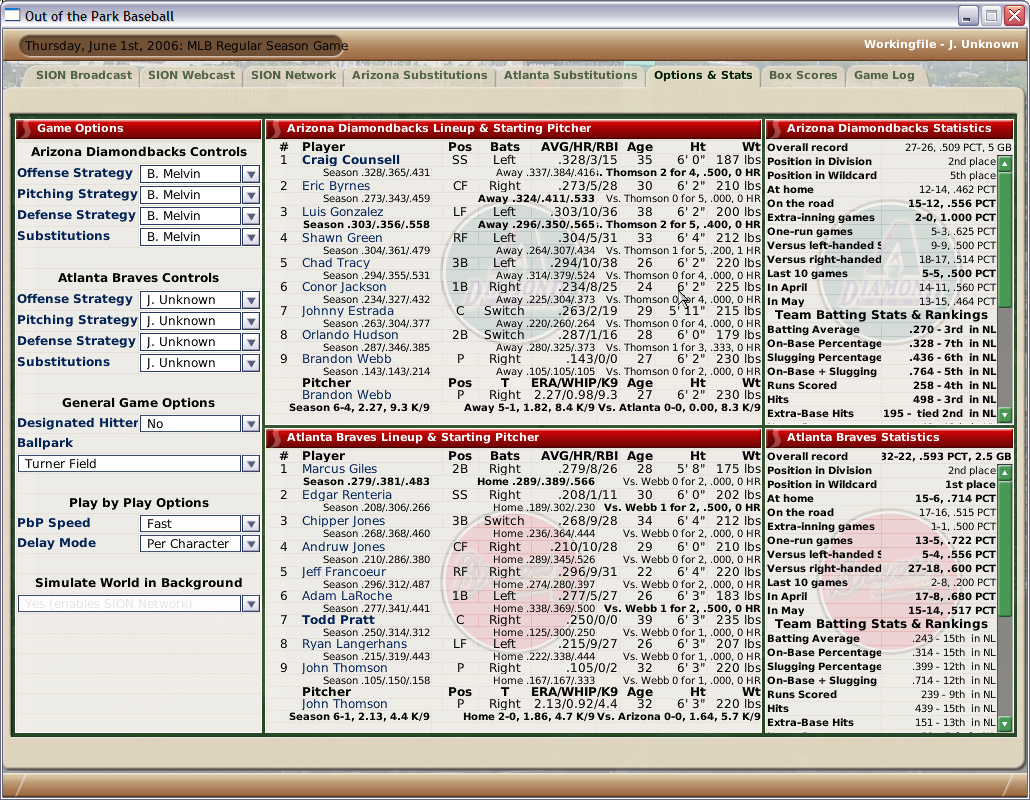This screenshot has width=1030, height=800.
Task: Click the Arizona 'Overall record' stat row
Action: point(889,148)
